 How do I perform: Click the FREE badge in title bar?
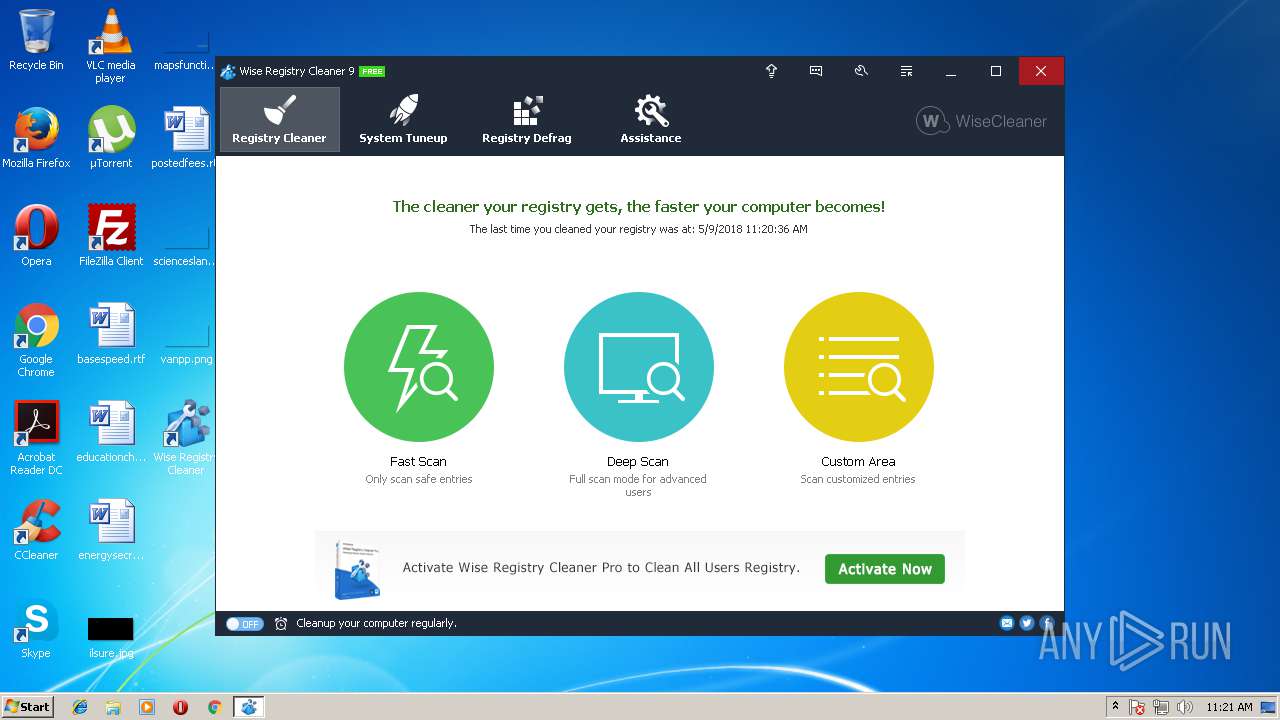pyautogui.click(x=372, y=71)
